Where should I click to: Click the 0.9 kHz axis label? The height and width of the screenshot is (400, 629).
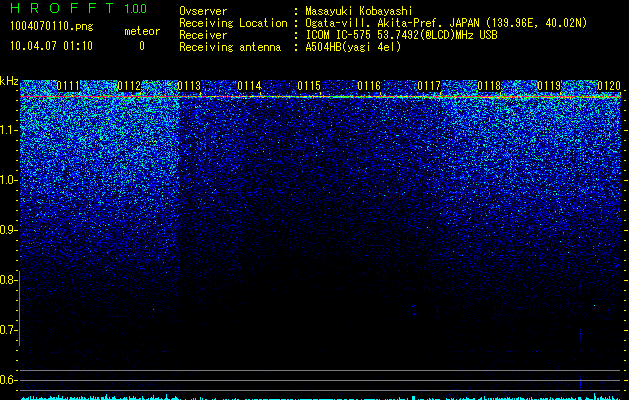8,230
